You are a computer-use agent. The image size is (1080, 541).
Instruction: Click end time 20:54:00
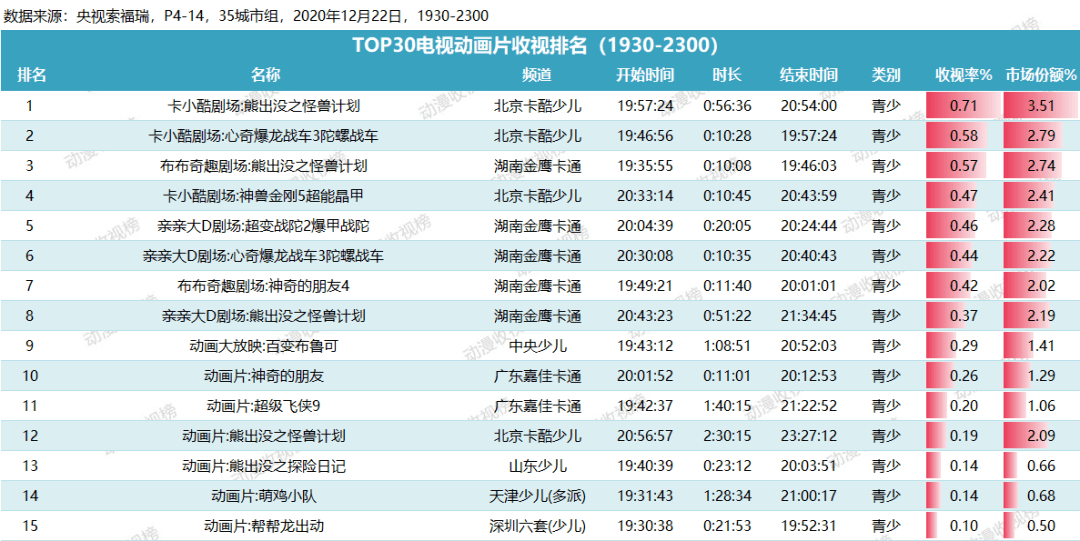click(809, 106)
